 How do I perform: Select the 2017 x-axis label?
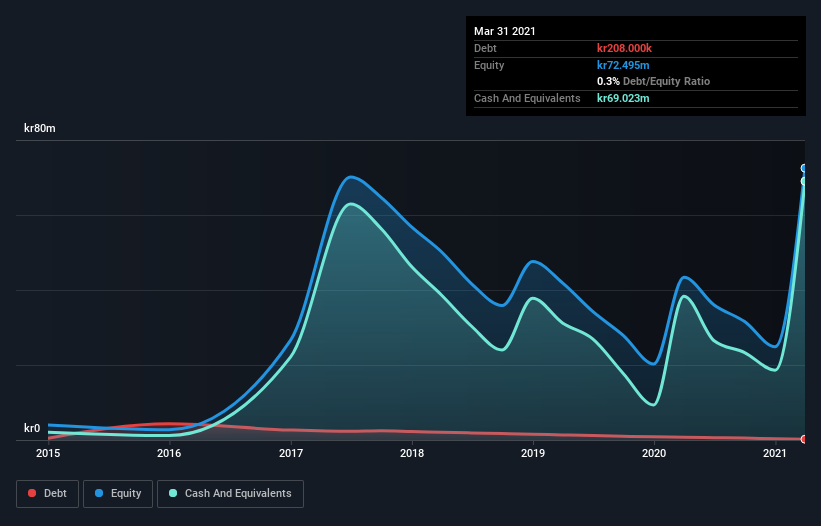coord(291,453)
